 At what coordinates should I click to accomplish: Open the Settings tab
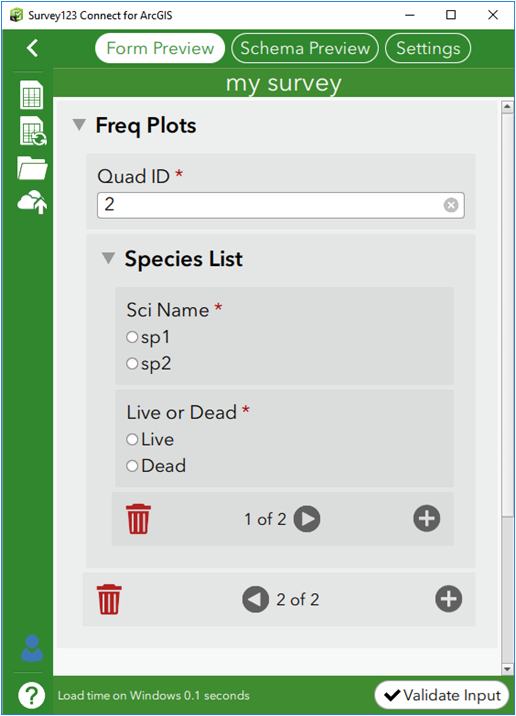click(x=428, y=48)
